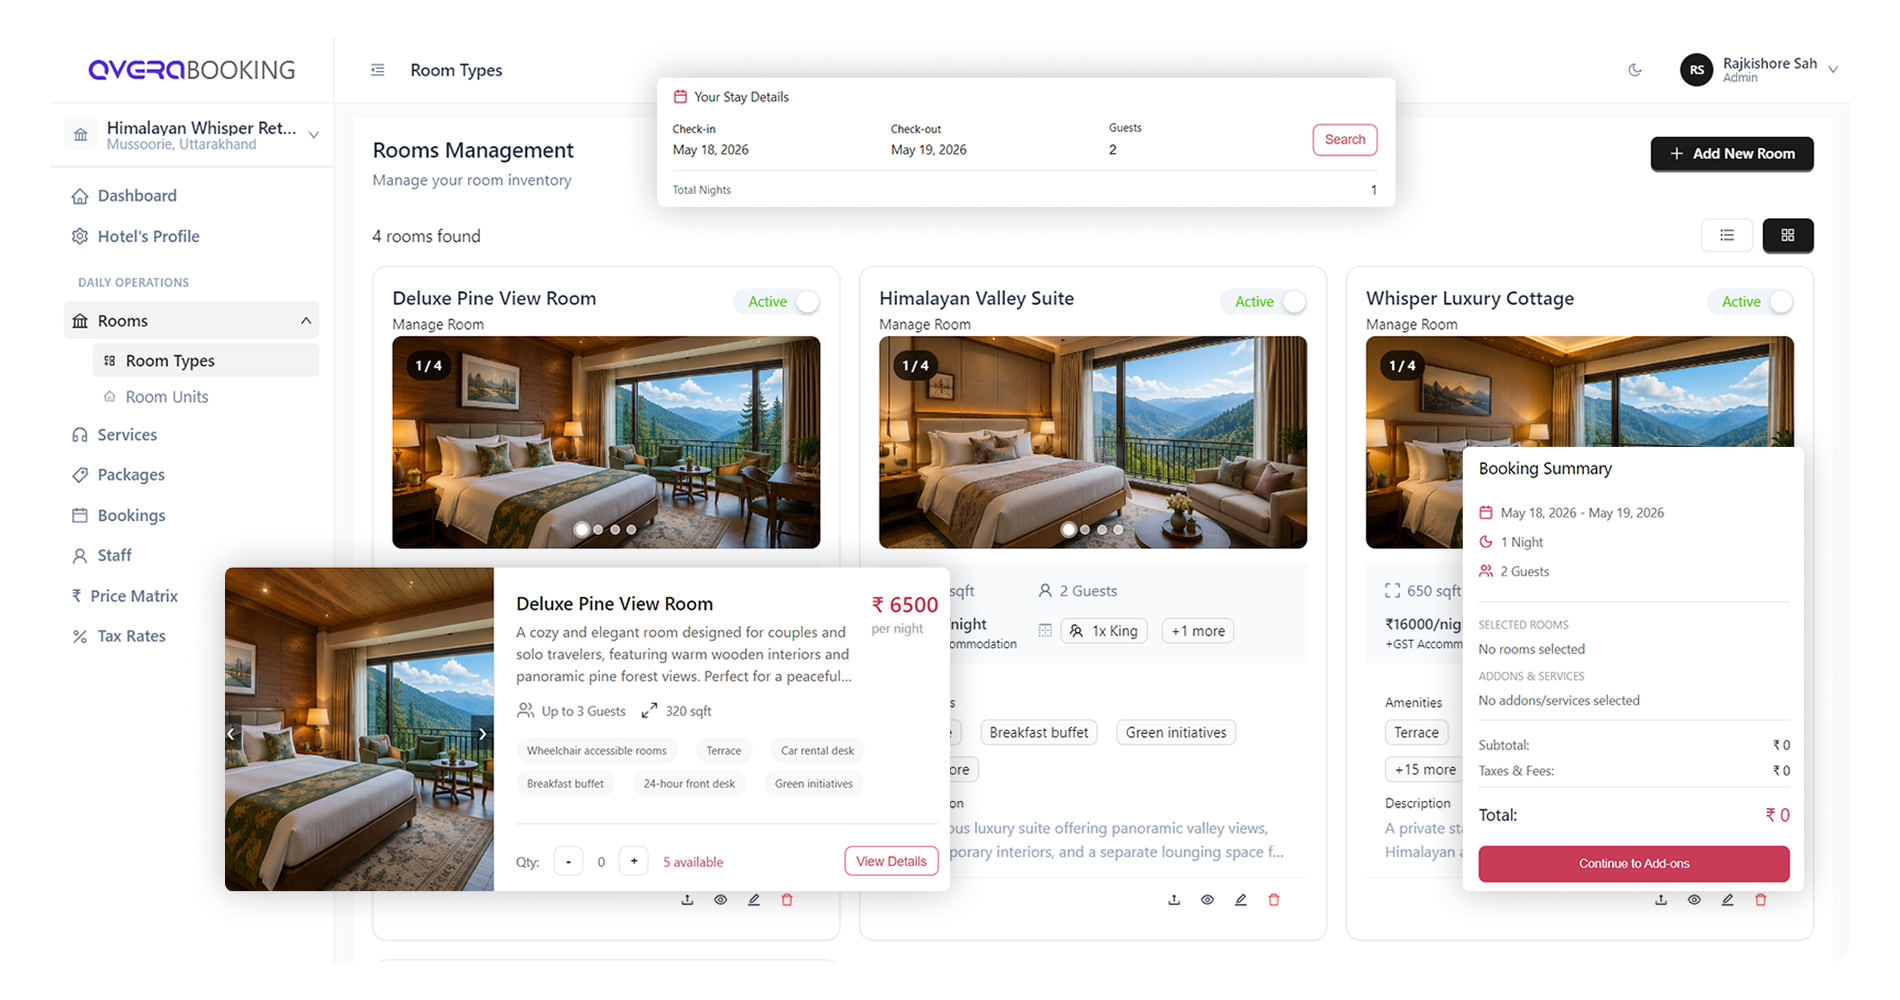Click the QveraBooking logo

pyautogui.click(x=192, y=70)
